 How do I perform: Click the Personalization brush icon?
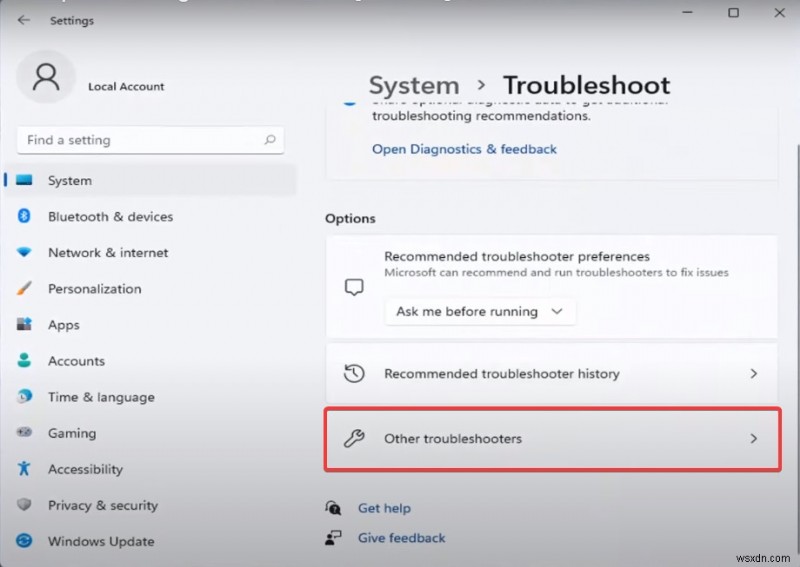[24, 289]
